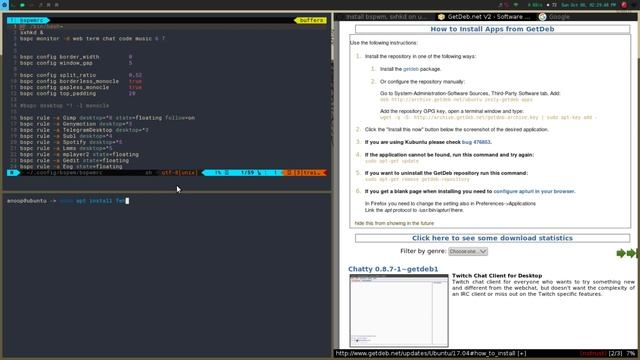Open the 'Filter by genre' dropdown
This screenshot has width=640, height=360.
468,251
